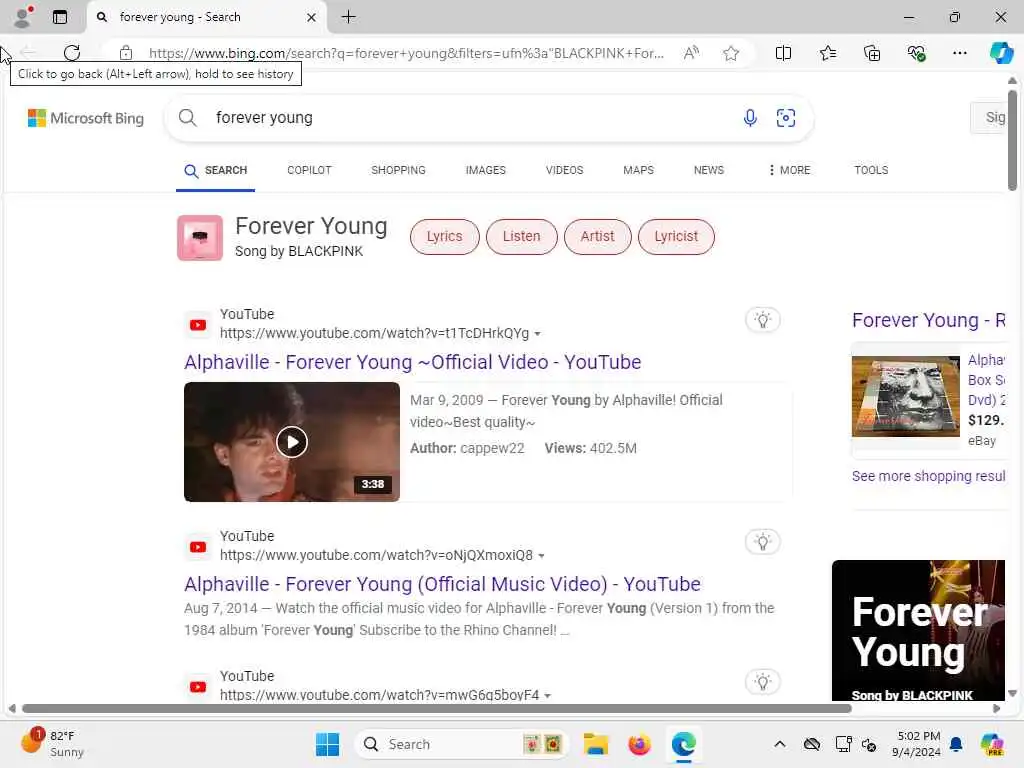This screenshot has width=1024, height=768.
Task: Click the horizontal scrollbar at page bottom
Action: [437, 709]
